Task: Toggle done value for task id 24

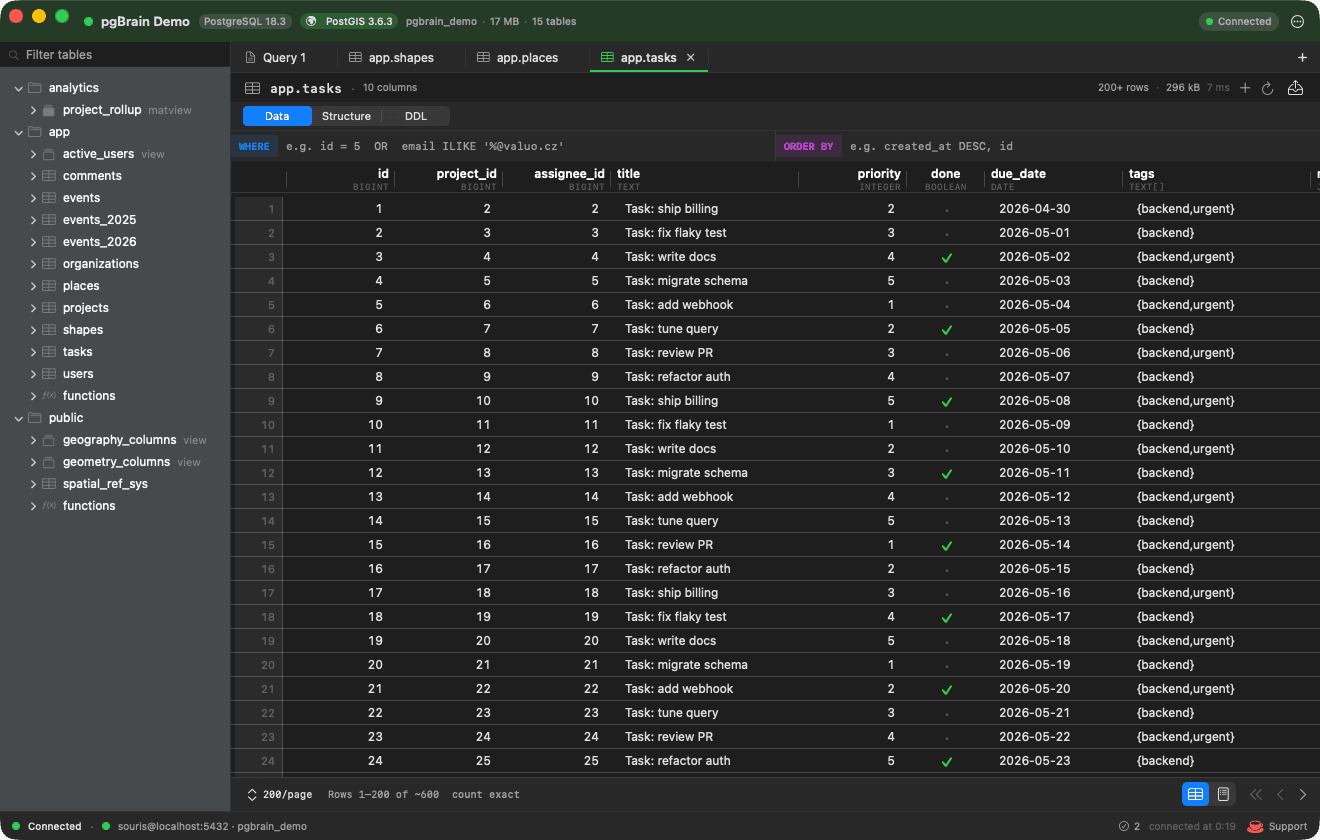Action: click(x=946, y=762)
